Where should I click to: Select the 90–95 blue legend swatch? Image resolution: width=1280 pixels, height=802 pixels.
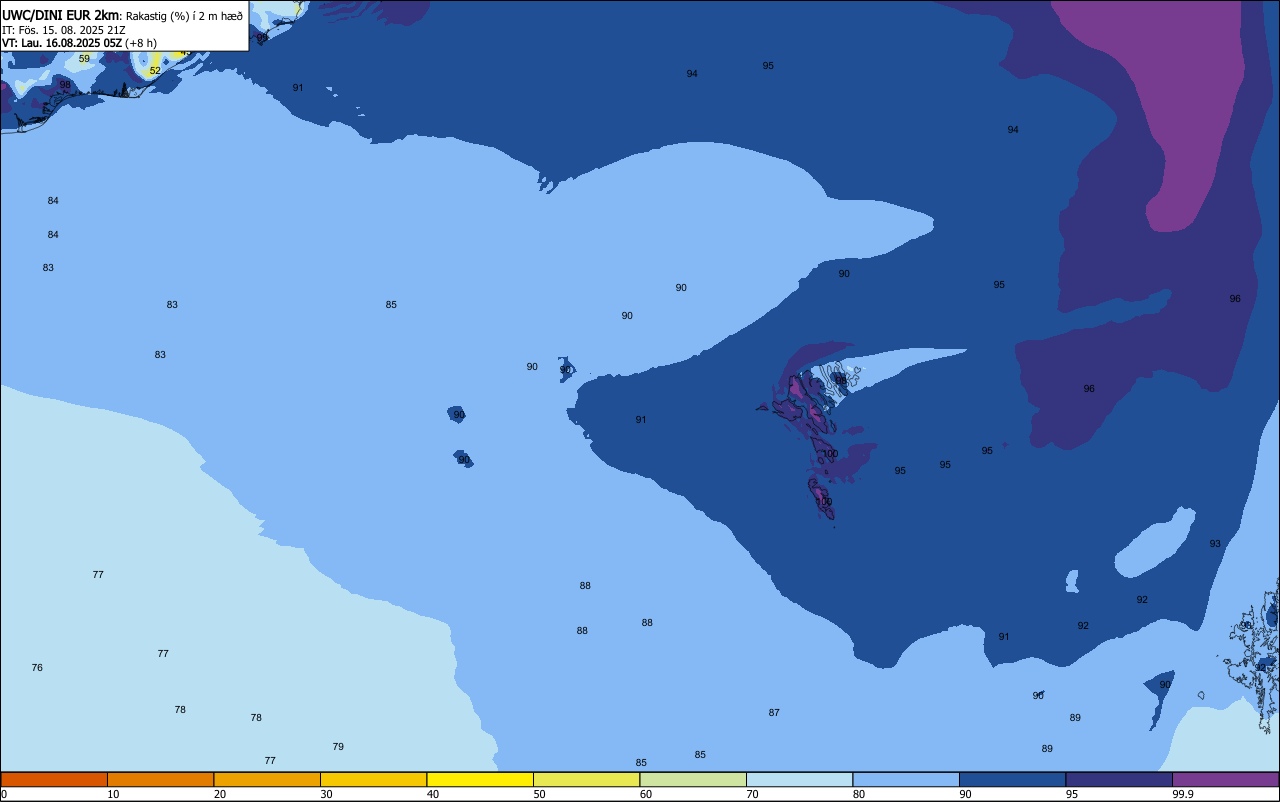click(1012, 779)
